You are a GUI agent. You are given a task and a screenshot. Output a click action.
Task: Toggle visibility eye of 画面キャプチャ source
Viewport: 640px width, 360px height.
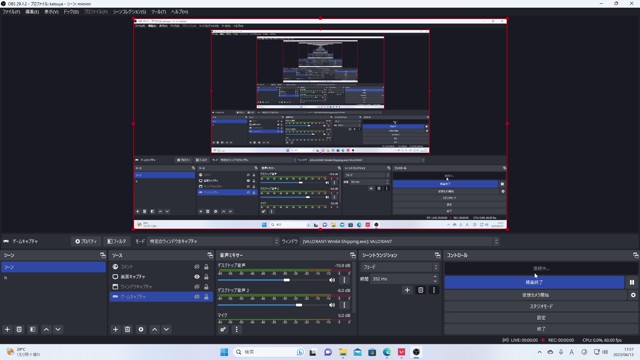197,277
